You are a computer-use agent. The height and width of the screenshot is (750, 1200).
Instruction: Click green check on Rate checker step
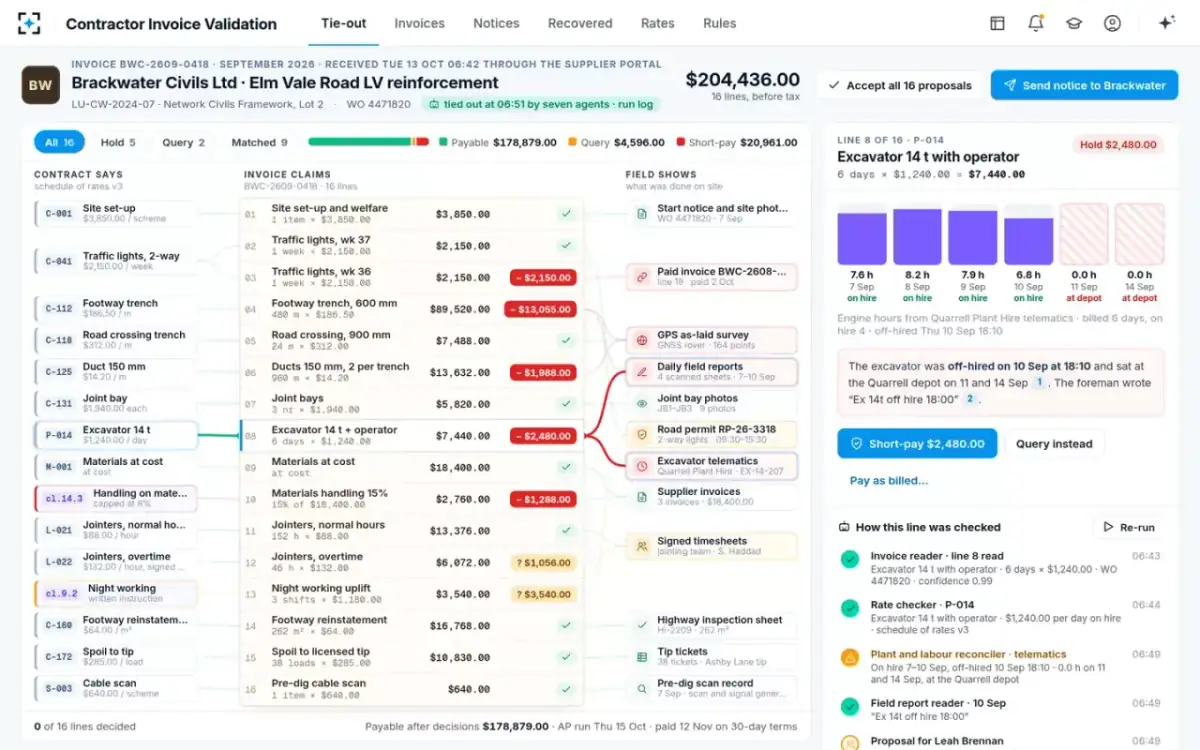click(x=850, y=608)
